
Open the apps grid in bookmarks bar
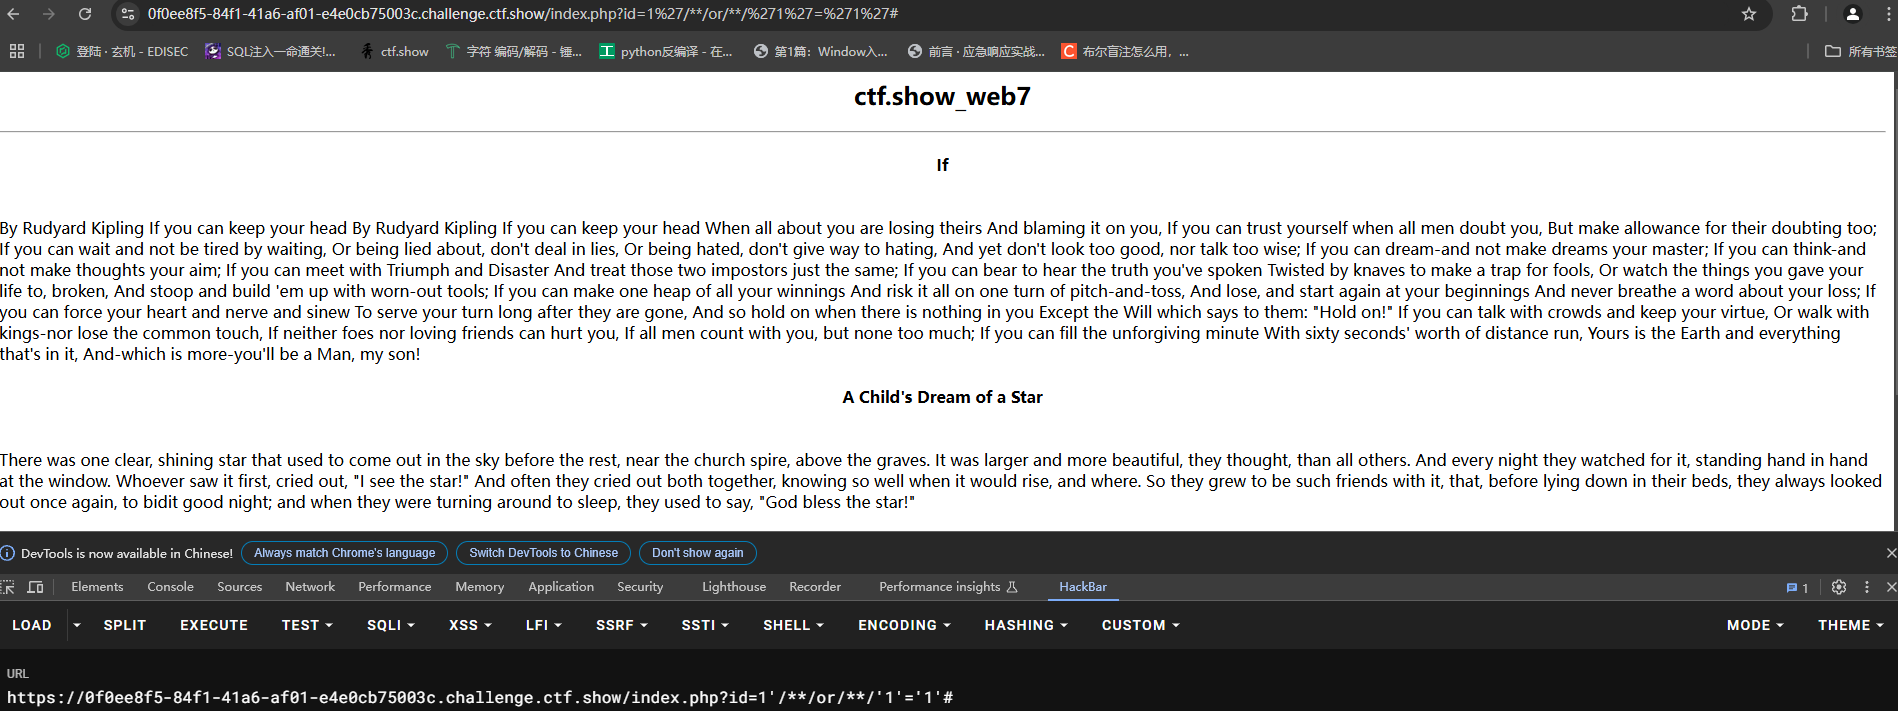tap(17, 51)
